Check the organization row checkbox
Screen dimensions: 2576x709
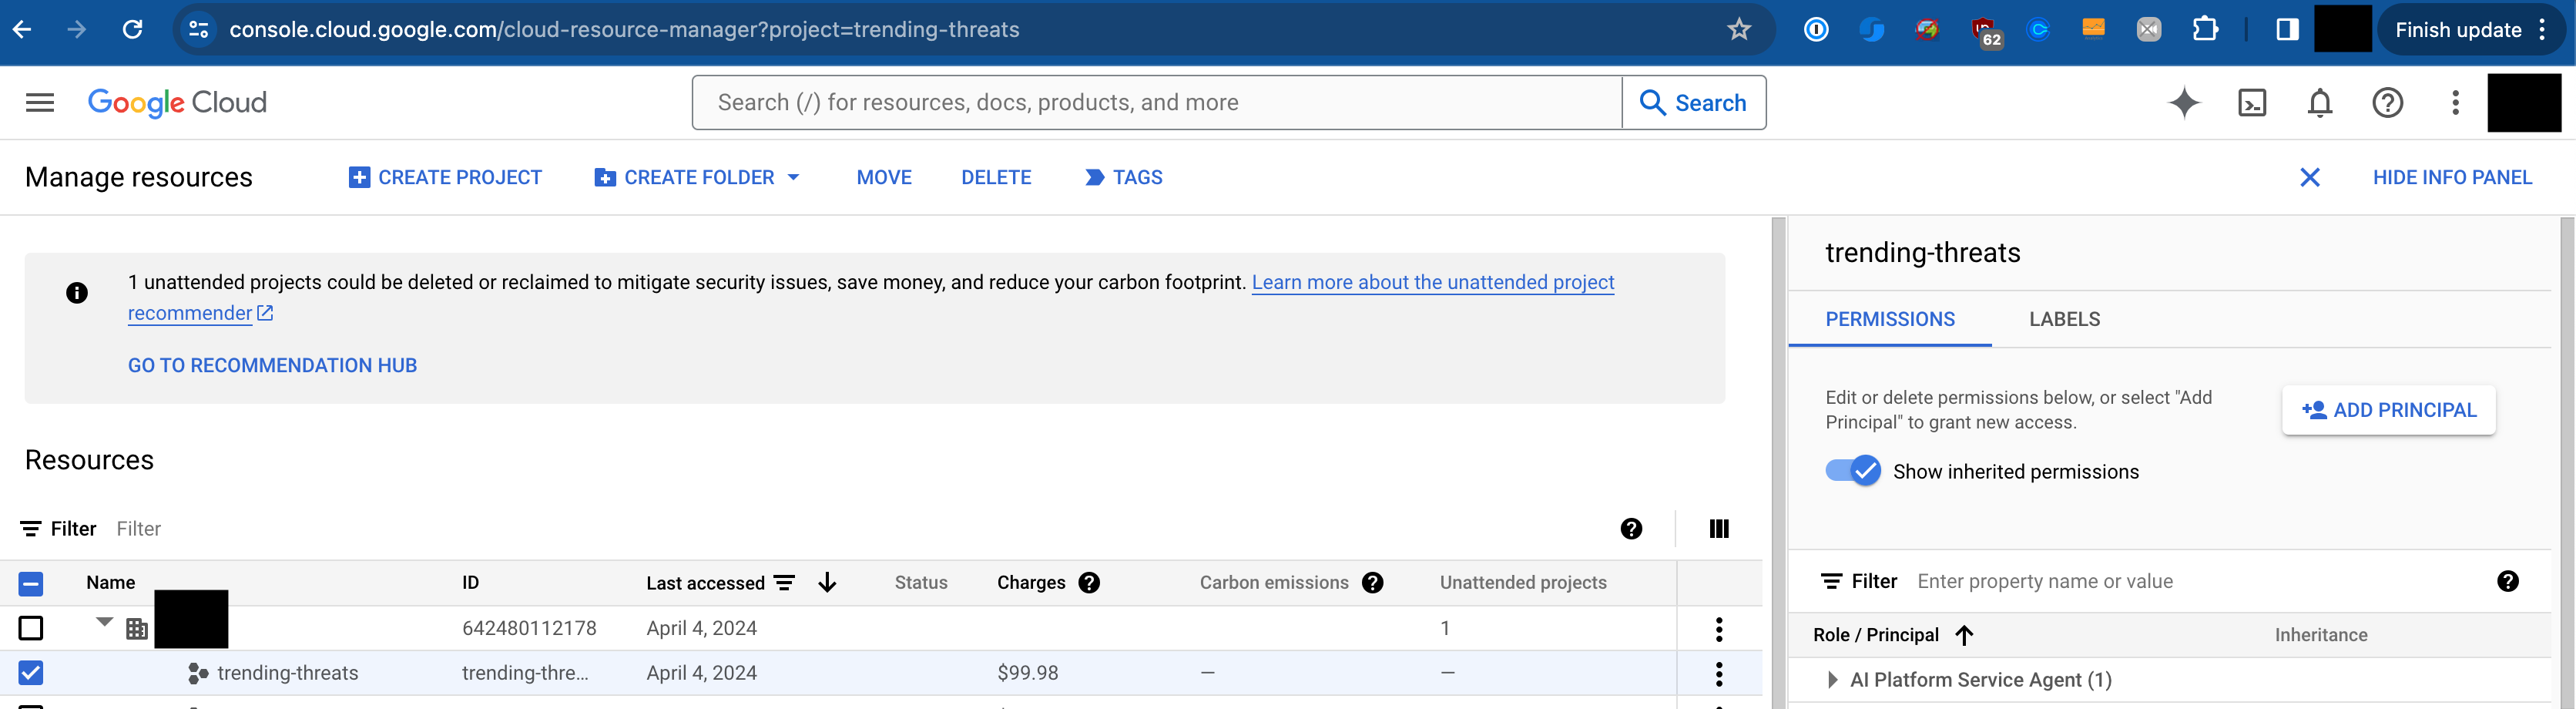[31, 628]
